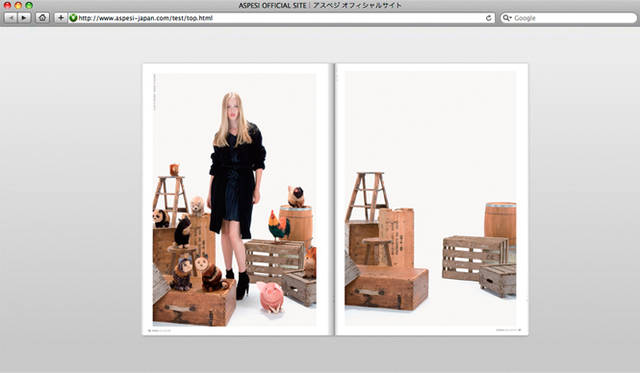Open the home page via house icon
Viewport: 640px width, 373px height.
click(x=42, y=18)
